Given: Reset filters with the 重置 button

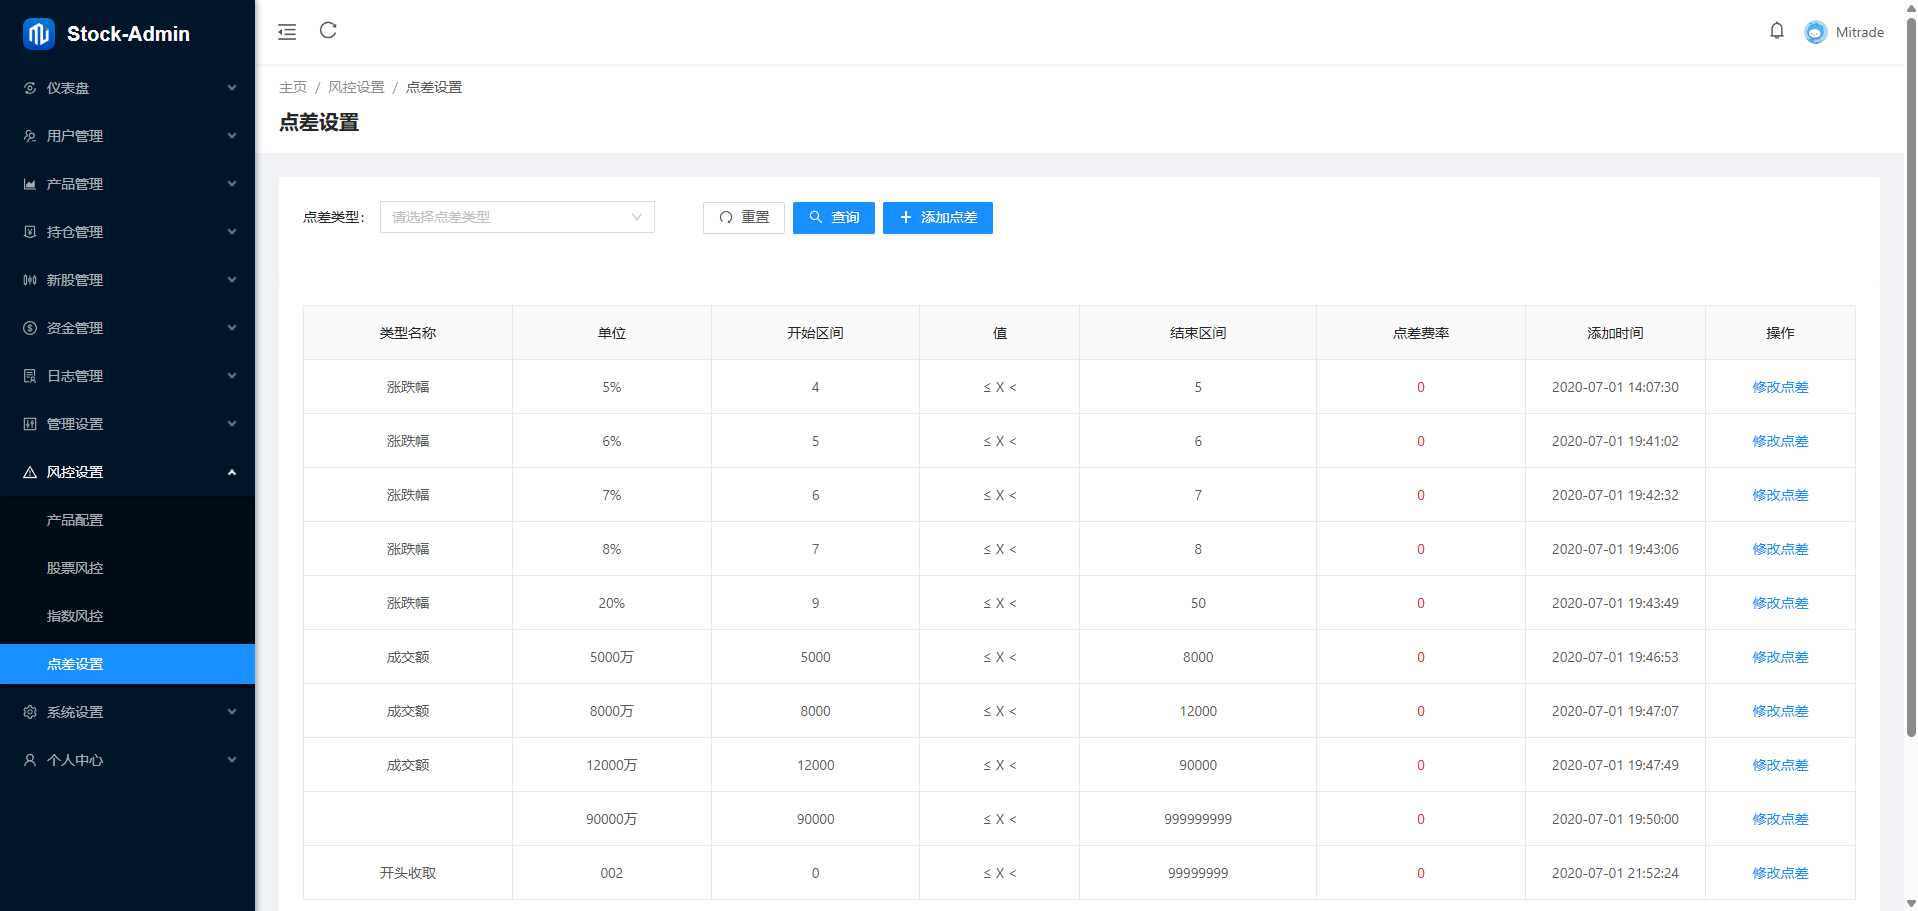Looking at the screenshot, I should tap(743, 217).
